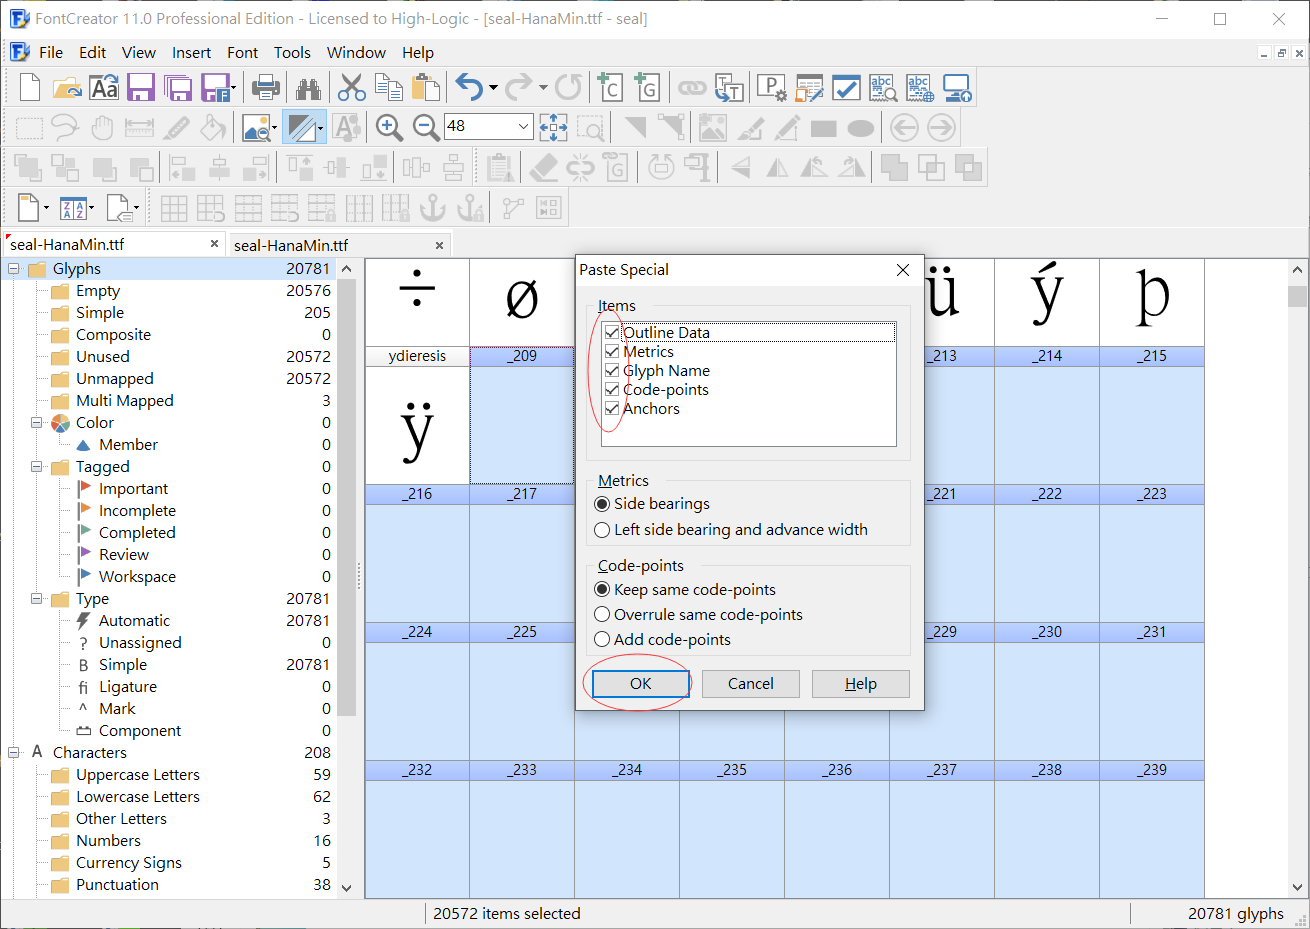Select the Unmapped folder in the tree
The width and height of the screenshot is (1310, 929).
pyautogui.click(x=115, y=379)
